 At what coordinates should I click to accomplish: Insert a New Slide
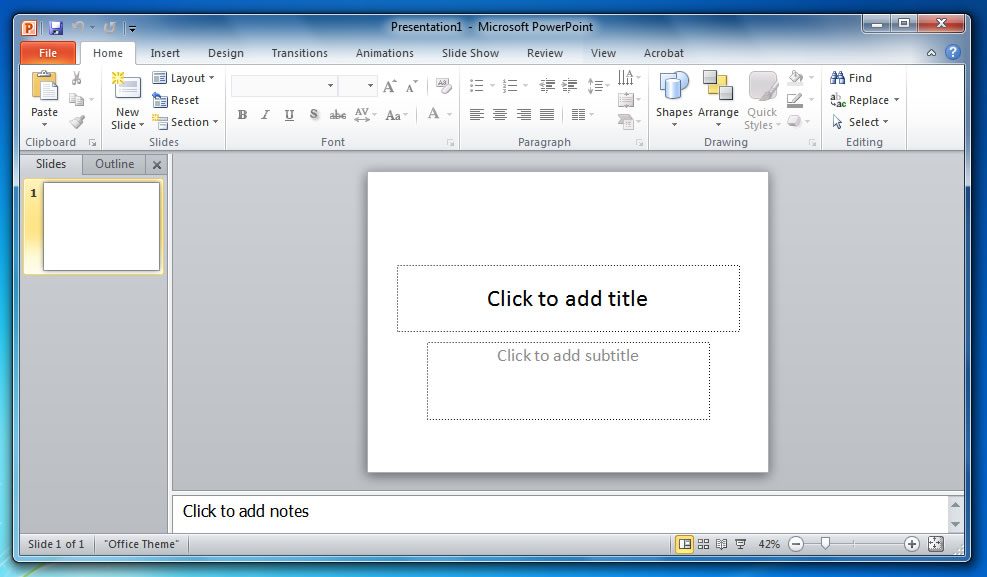[127, 90]
